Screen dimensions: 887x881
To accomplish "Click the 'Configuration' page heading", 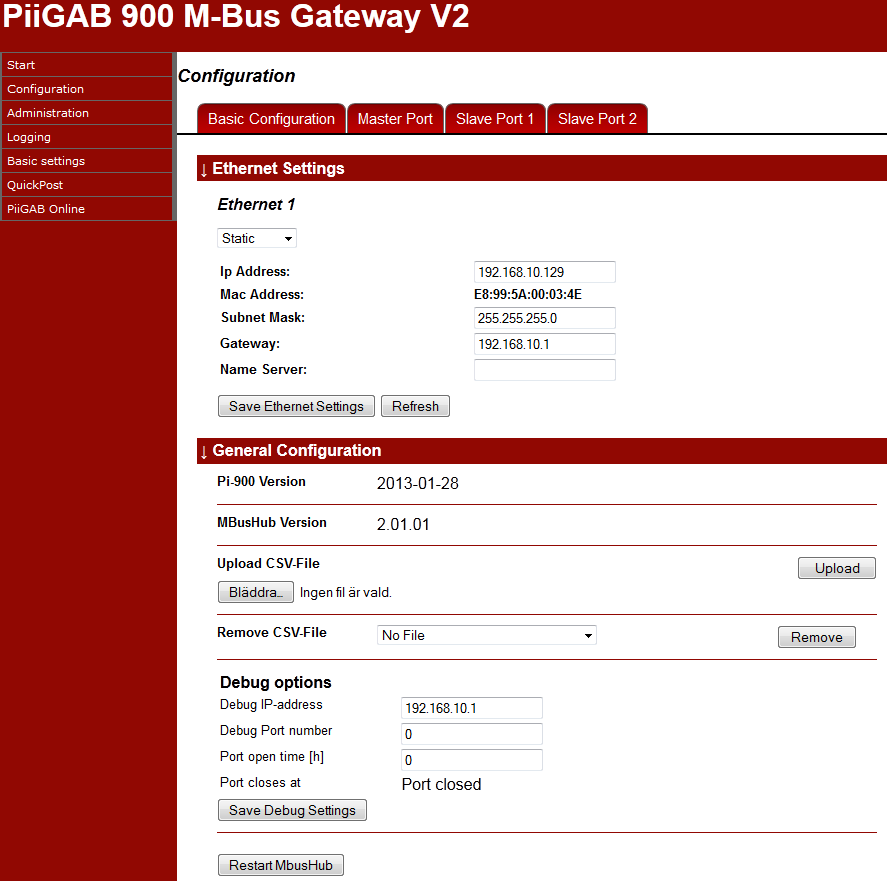I will 236,76.
